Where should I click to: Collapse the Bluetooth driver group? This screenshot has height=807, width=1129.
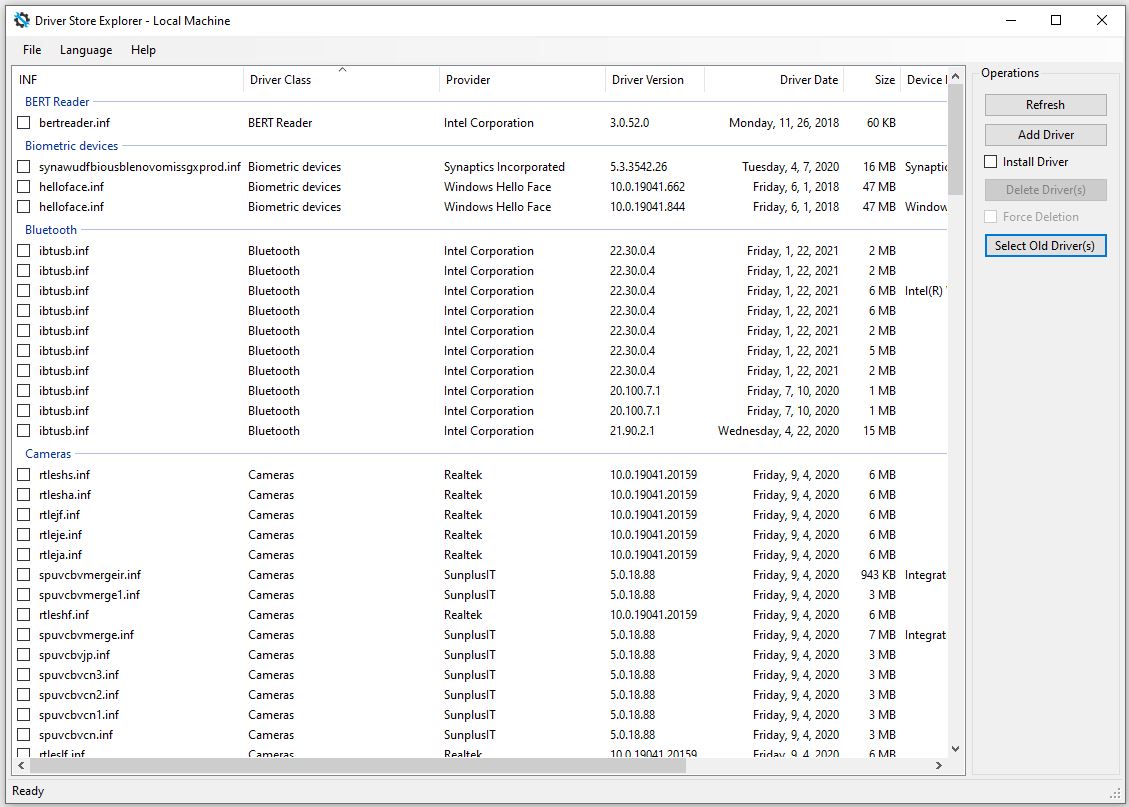pyautogui.click(x=49, y=229)
